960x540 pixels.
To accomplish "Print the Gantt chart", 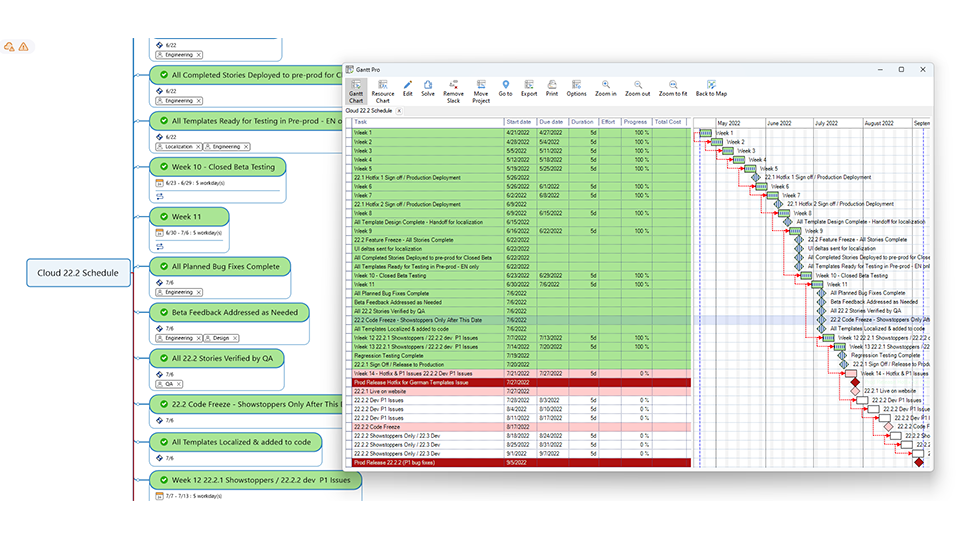I will (x=552, y=88).
